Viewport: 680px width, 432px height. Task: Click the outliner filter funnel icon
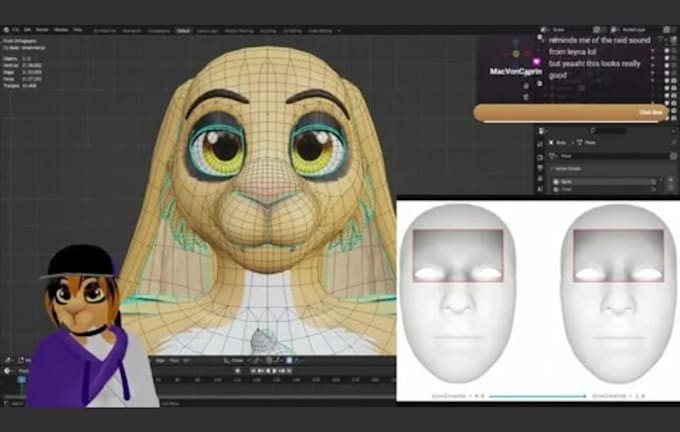pos(660,40)
